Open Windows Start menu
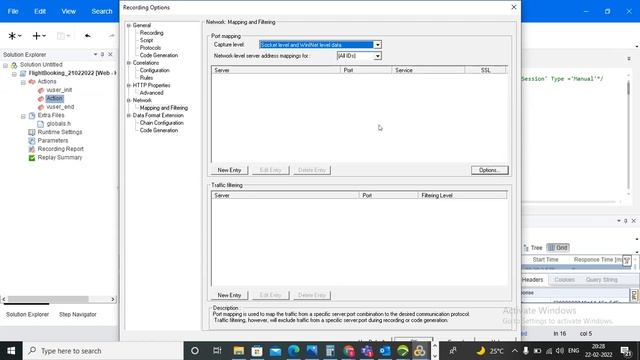This screenshot has width=640, height=360. (11, 351)
